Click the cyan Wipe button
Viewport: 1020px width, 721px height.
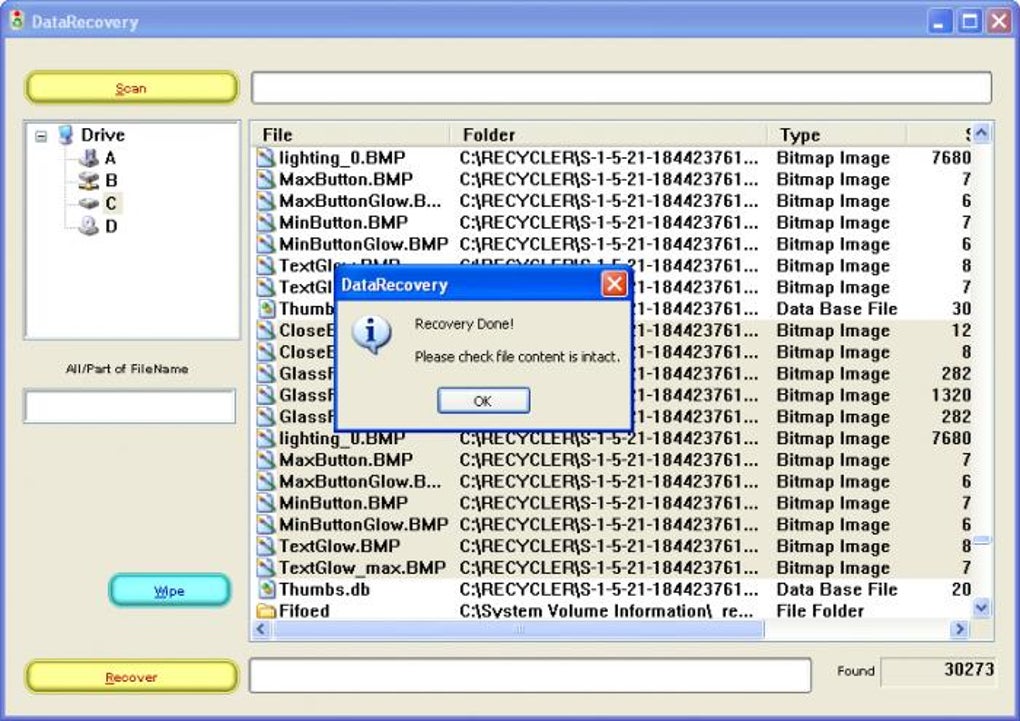point(169,591)
